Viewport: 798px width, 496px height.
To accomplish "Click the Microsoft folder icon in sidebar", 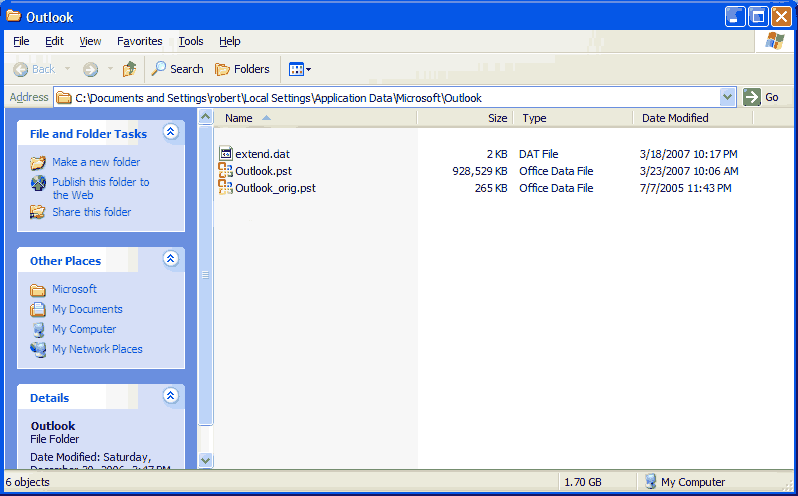I will [38, 290].
